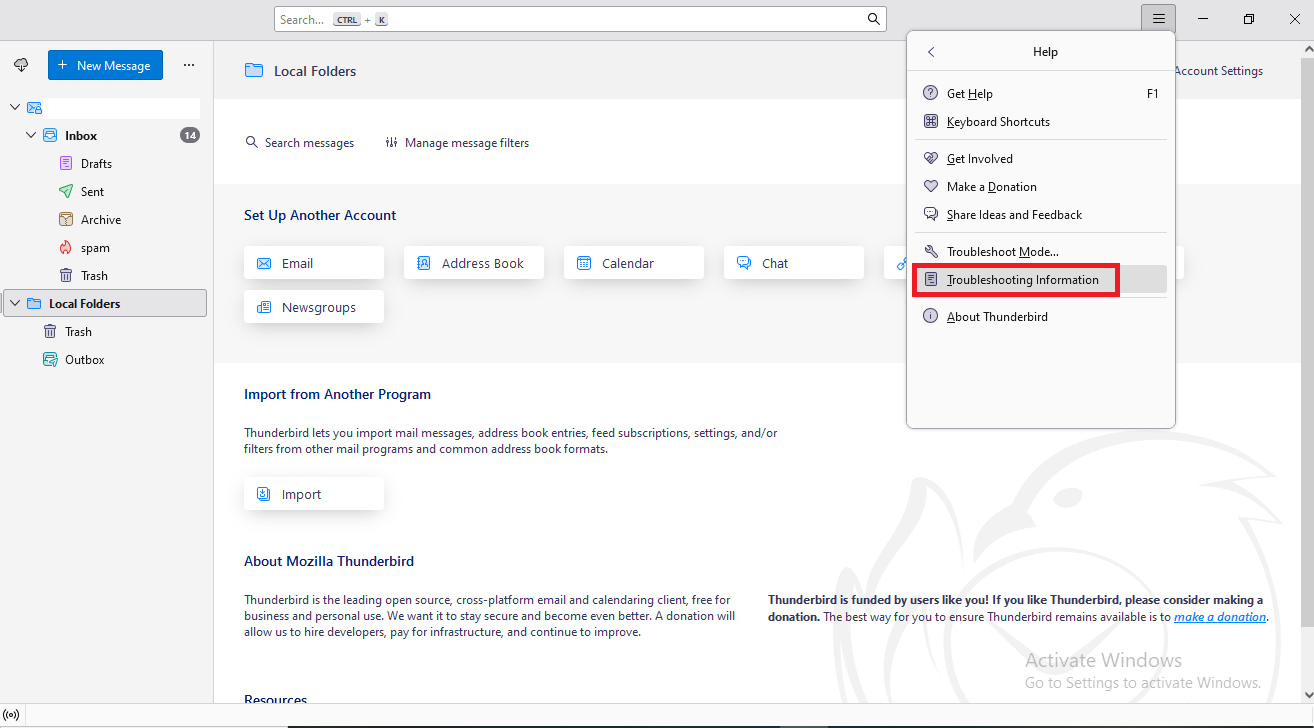Compose with the New Message button

(x=105, y=65)
